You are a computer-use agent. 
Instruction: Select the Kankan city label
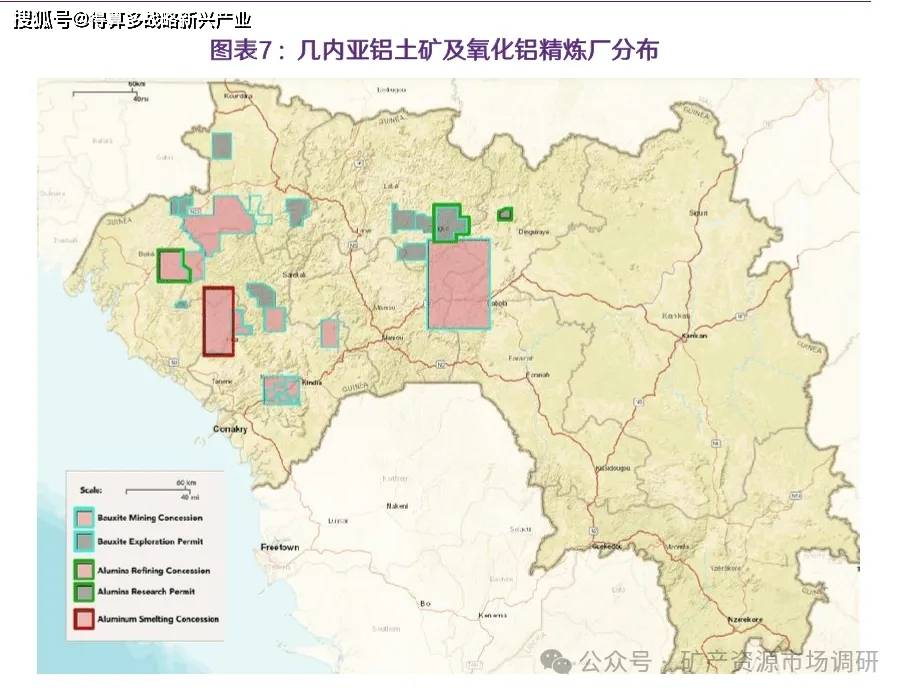click(x=694, y=337)
